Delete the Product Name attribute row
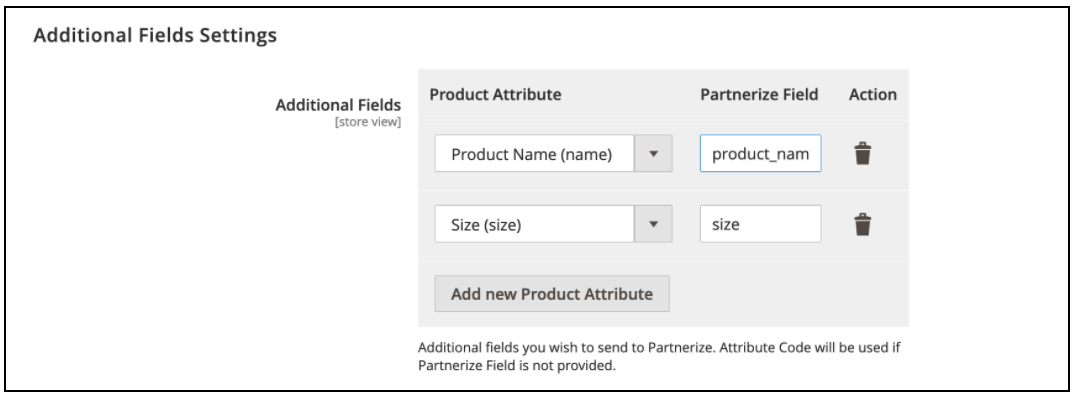1078x400 pixels. [863, 153]
